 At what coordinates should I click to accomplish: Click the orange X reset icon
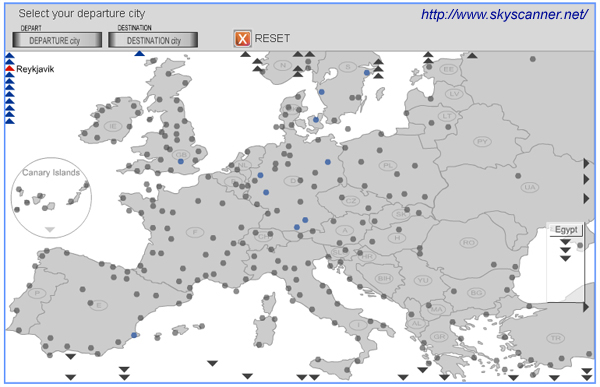pyautogui.click(x=242, y=39)
